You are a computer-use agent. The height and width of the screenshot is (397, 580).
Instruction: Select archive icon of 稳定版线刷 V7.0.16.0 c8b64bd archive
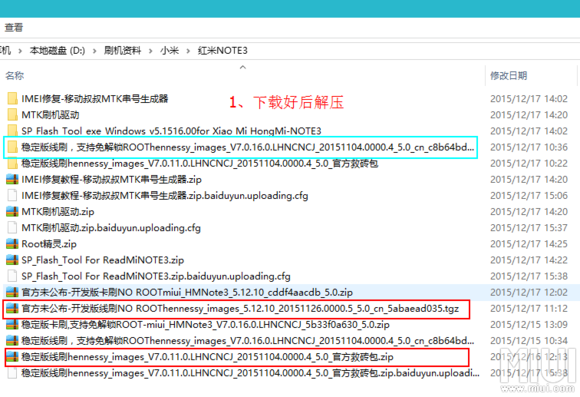point(12,340)
